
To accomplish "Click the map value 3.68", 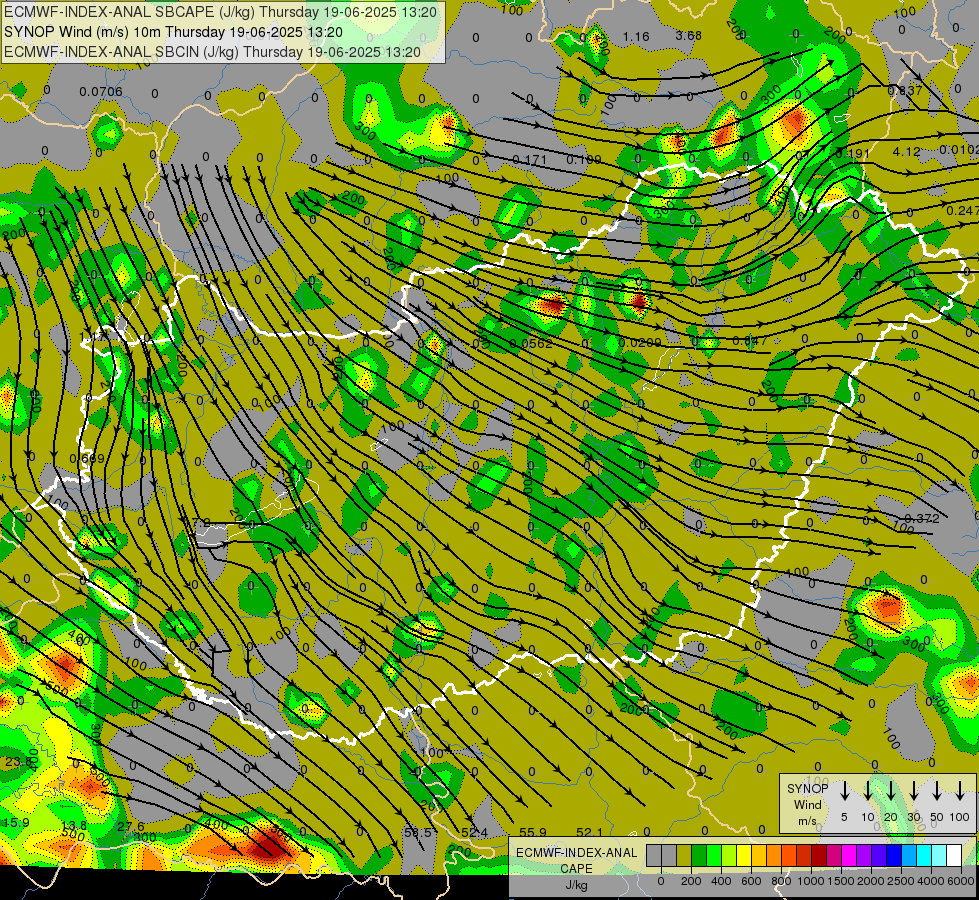I will 688,36.
